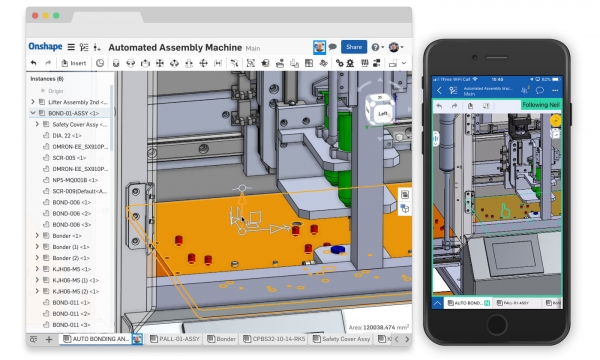Image resolution: width=600 pixels, height=360 pixels.
Task: Switch to the Bonder tab
Action: 222,339
